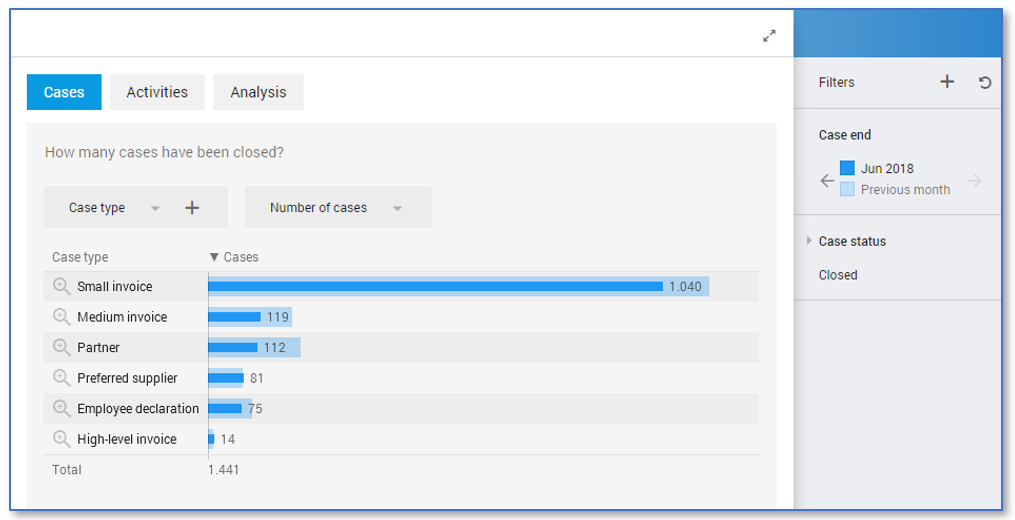Zoom into Preferred supplier row
The height and width of the screenshot is (520, 1015).
62,378
